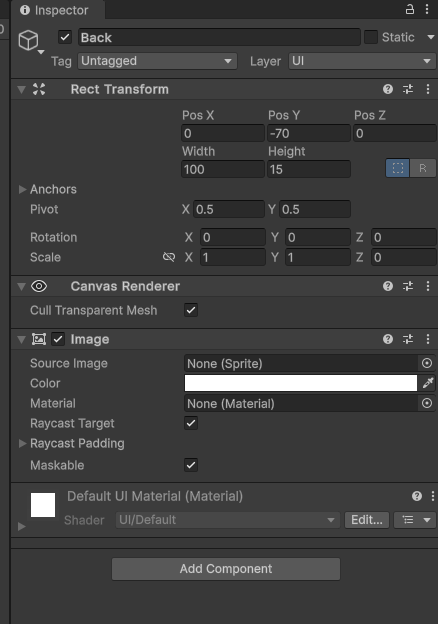Image resolution: width=438 pixels, height=624 pixels.
Task: Open the Layer dropdown set to UI
Action: click(x=362, y=61)
